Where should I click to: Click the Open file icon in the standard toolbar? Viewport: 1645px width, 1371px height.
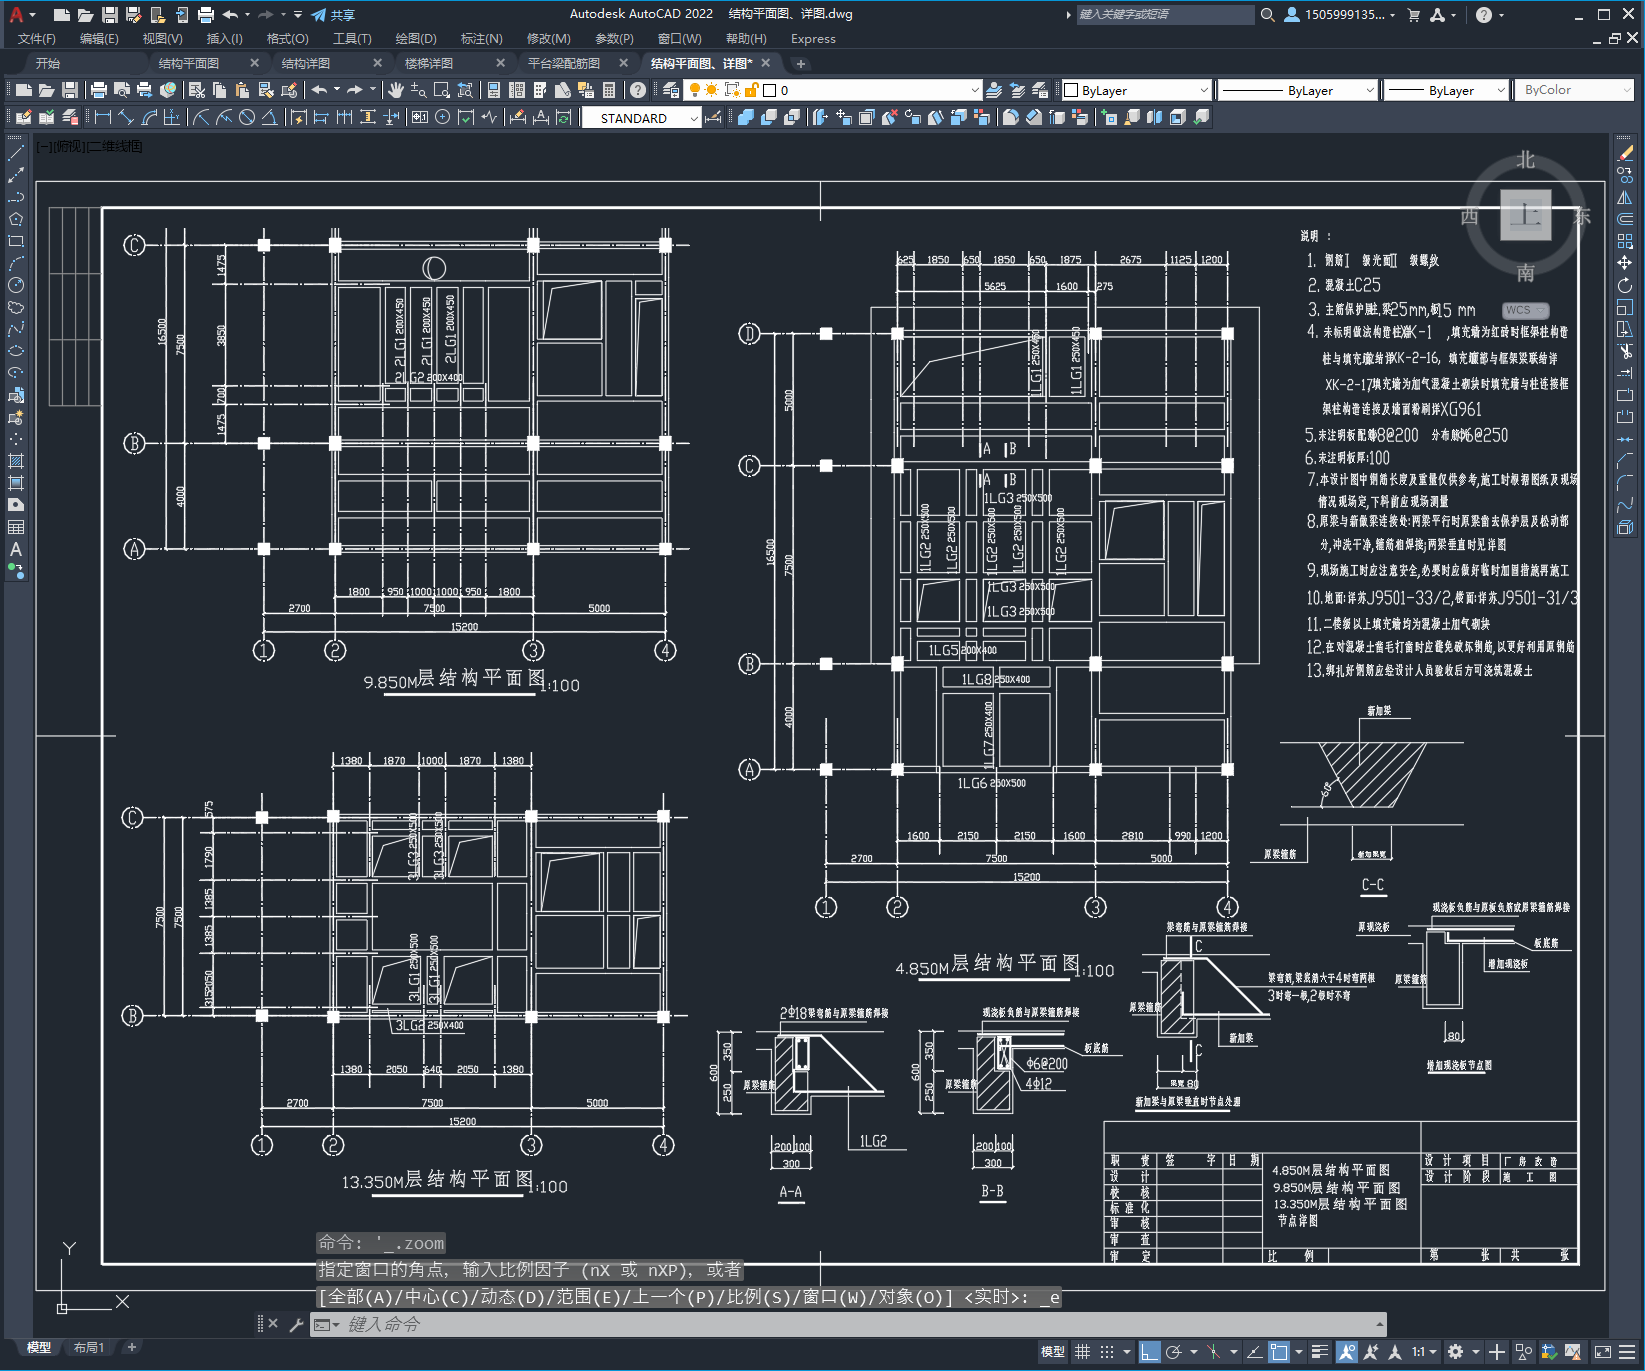point(47,90)
